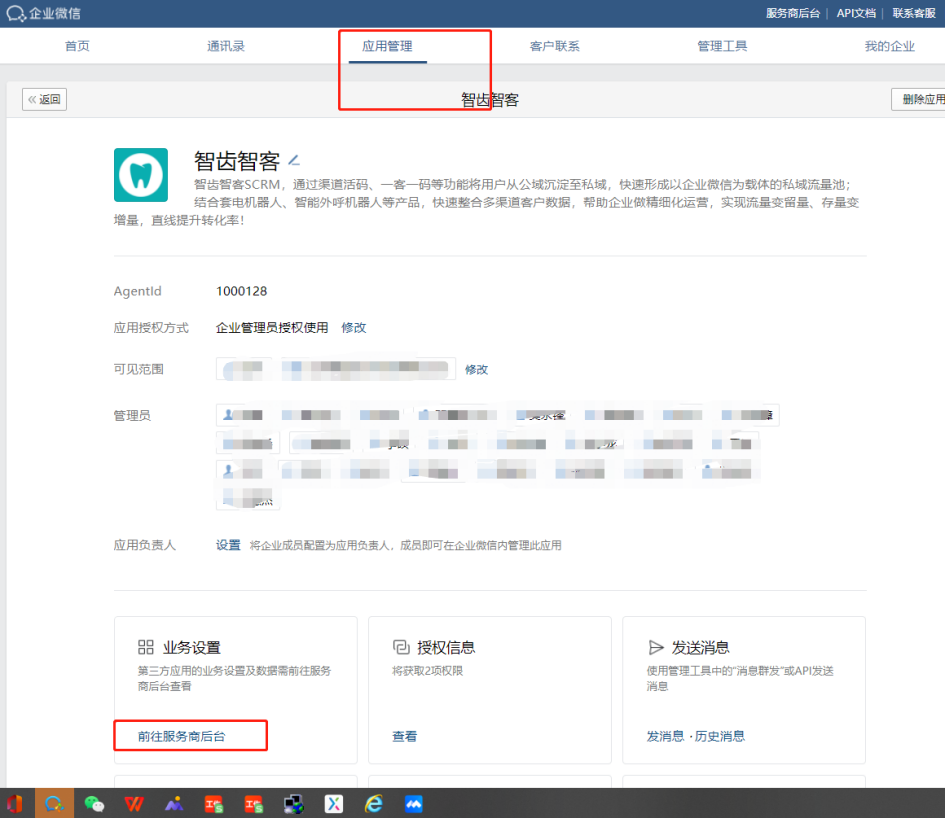
Task: Click the 将获取2项权限 text
Action: pos(427,671)
